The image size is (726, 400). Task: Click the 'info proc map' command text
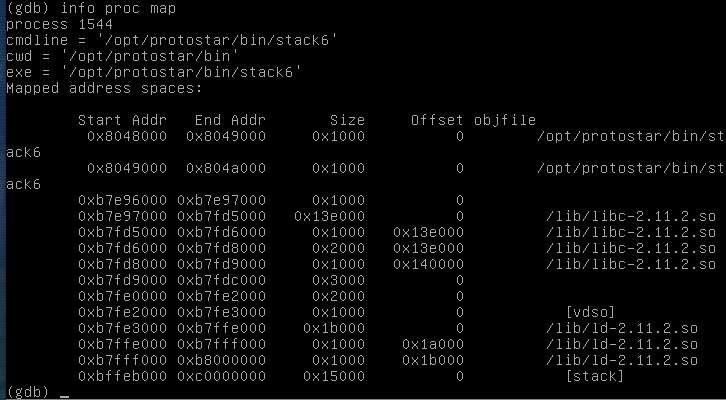click(x=118, y=8)
